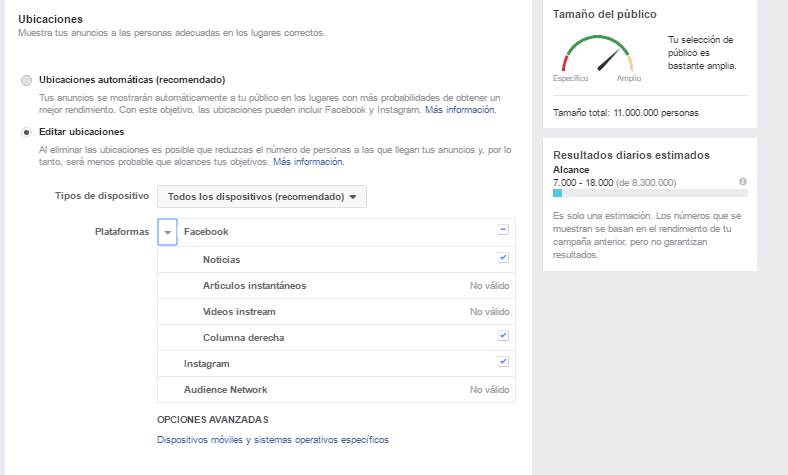The width and height of the screenshot is (788, 475).
Task: Open Dispositivos móviles y sistemas operativos específicos
Action: point(273,440)
